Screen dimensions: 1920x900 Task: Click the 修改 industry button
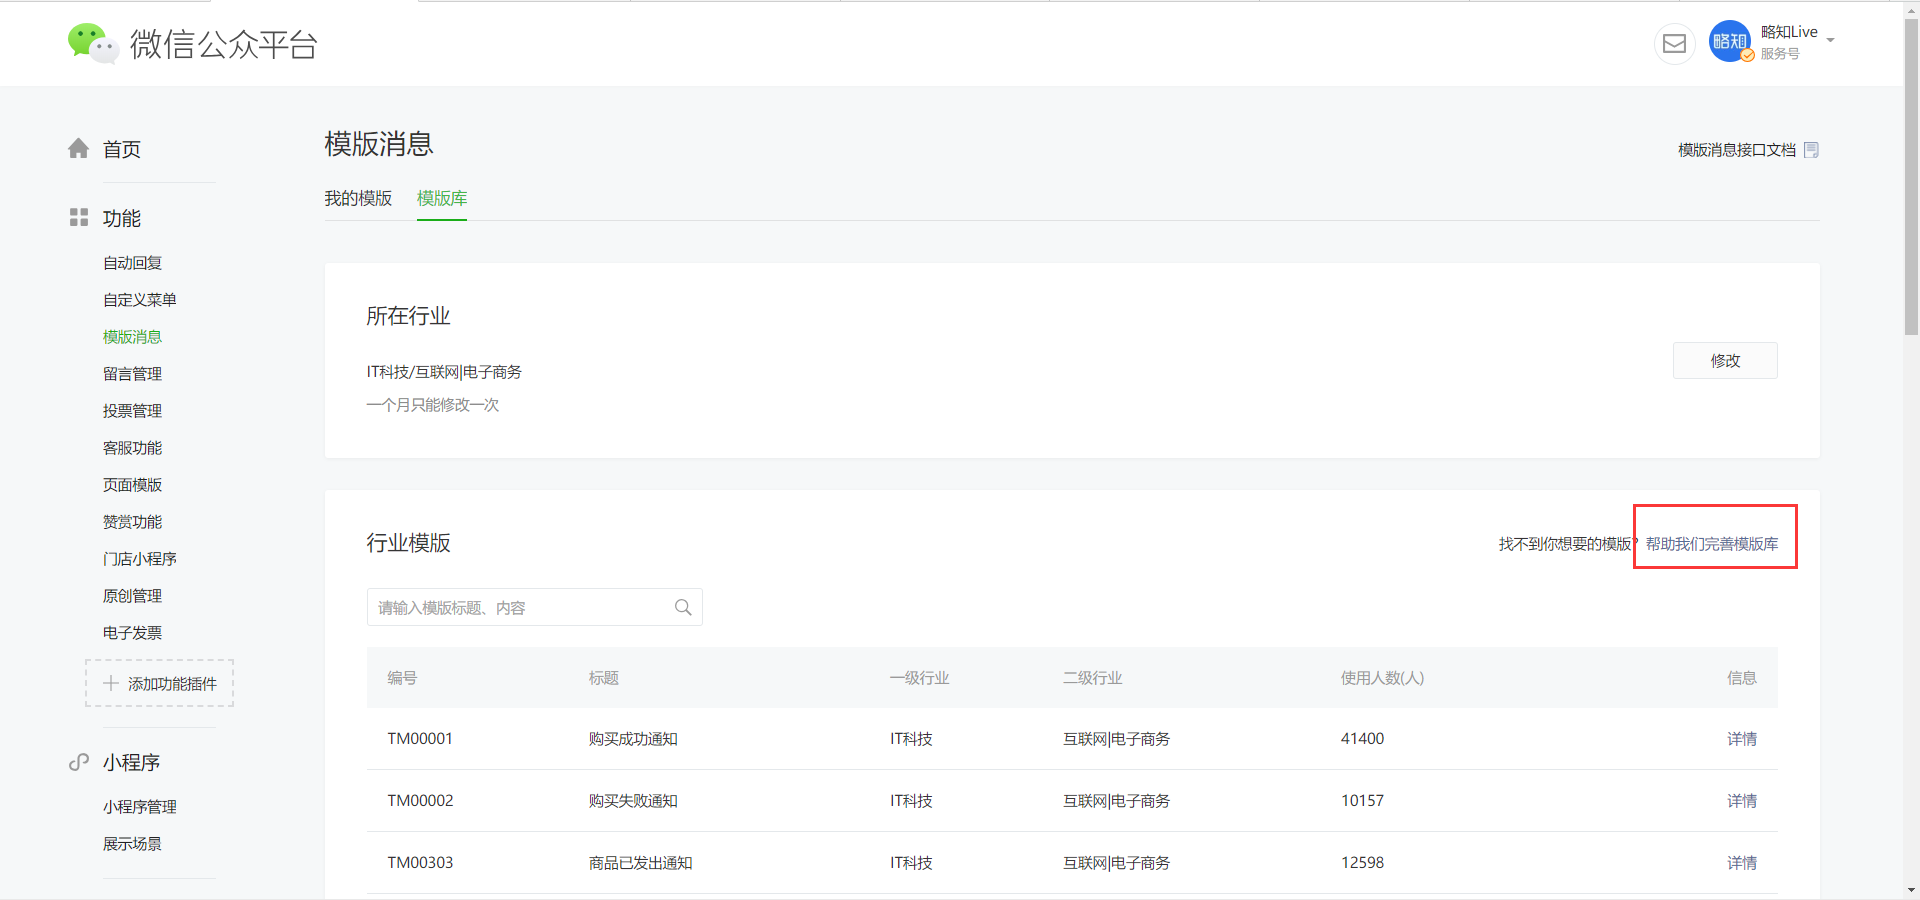pyautogui.click(x=1725, y=361)
